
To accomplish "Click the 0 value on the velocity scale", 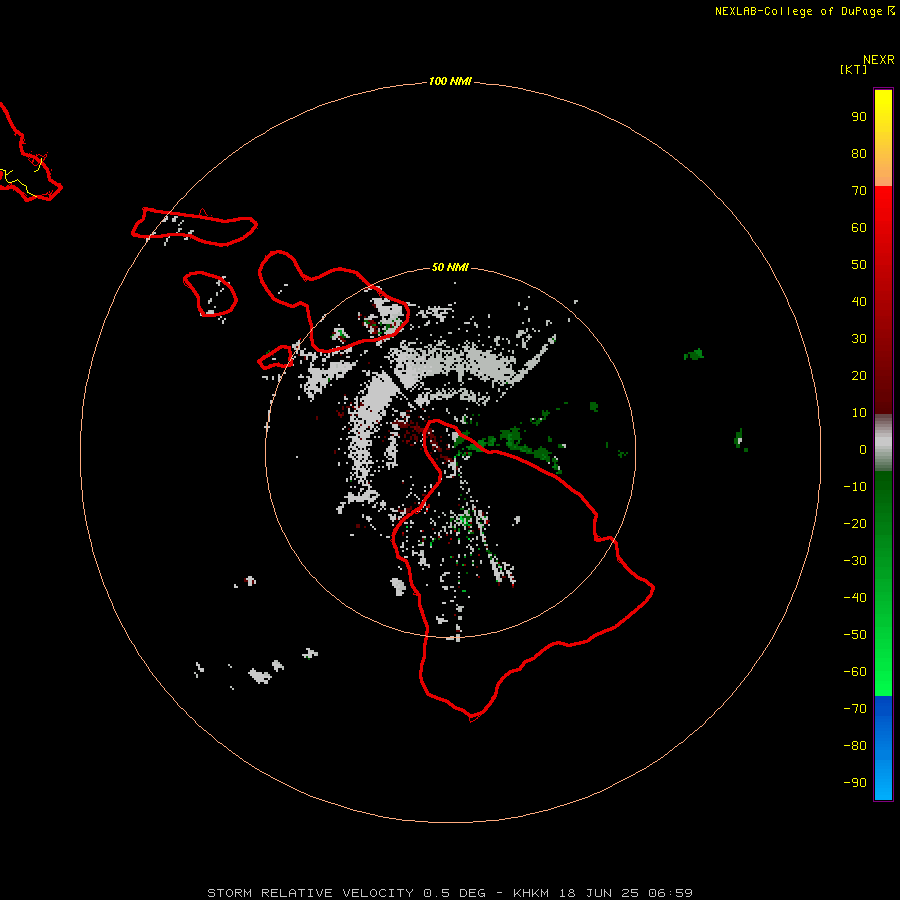I will [863, 449].
